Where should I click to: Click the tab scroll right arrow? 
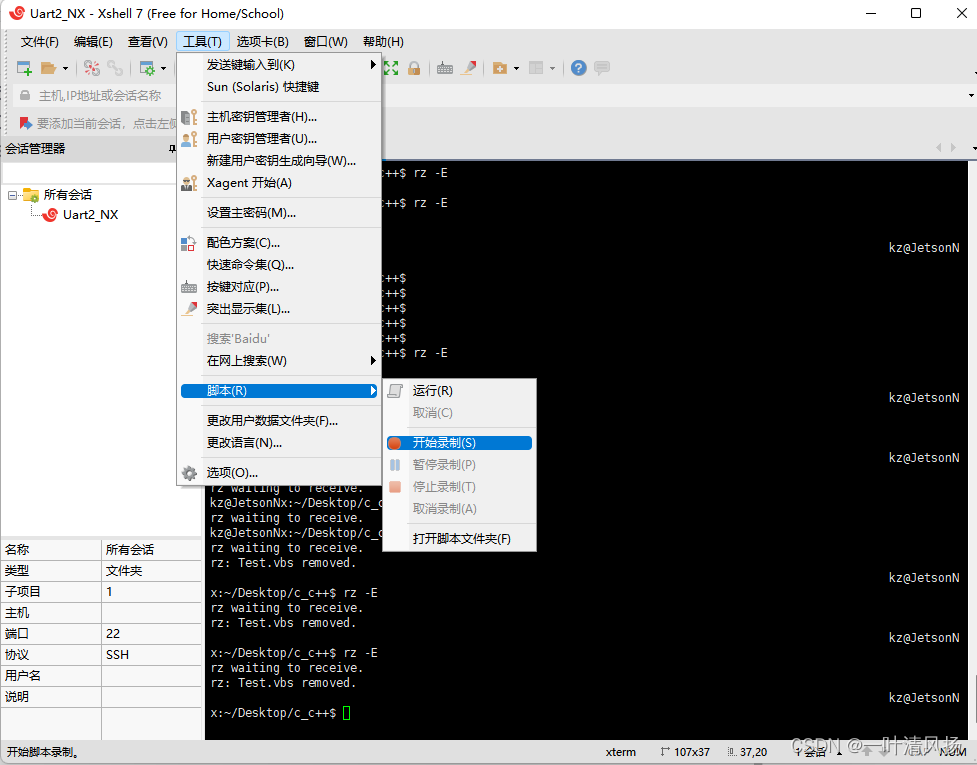click(953, 148)
